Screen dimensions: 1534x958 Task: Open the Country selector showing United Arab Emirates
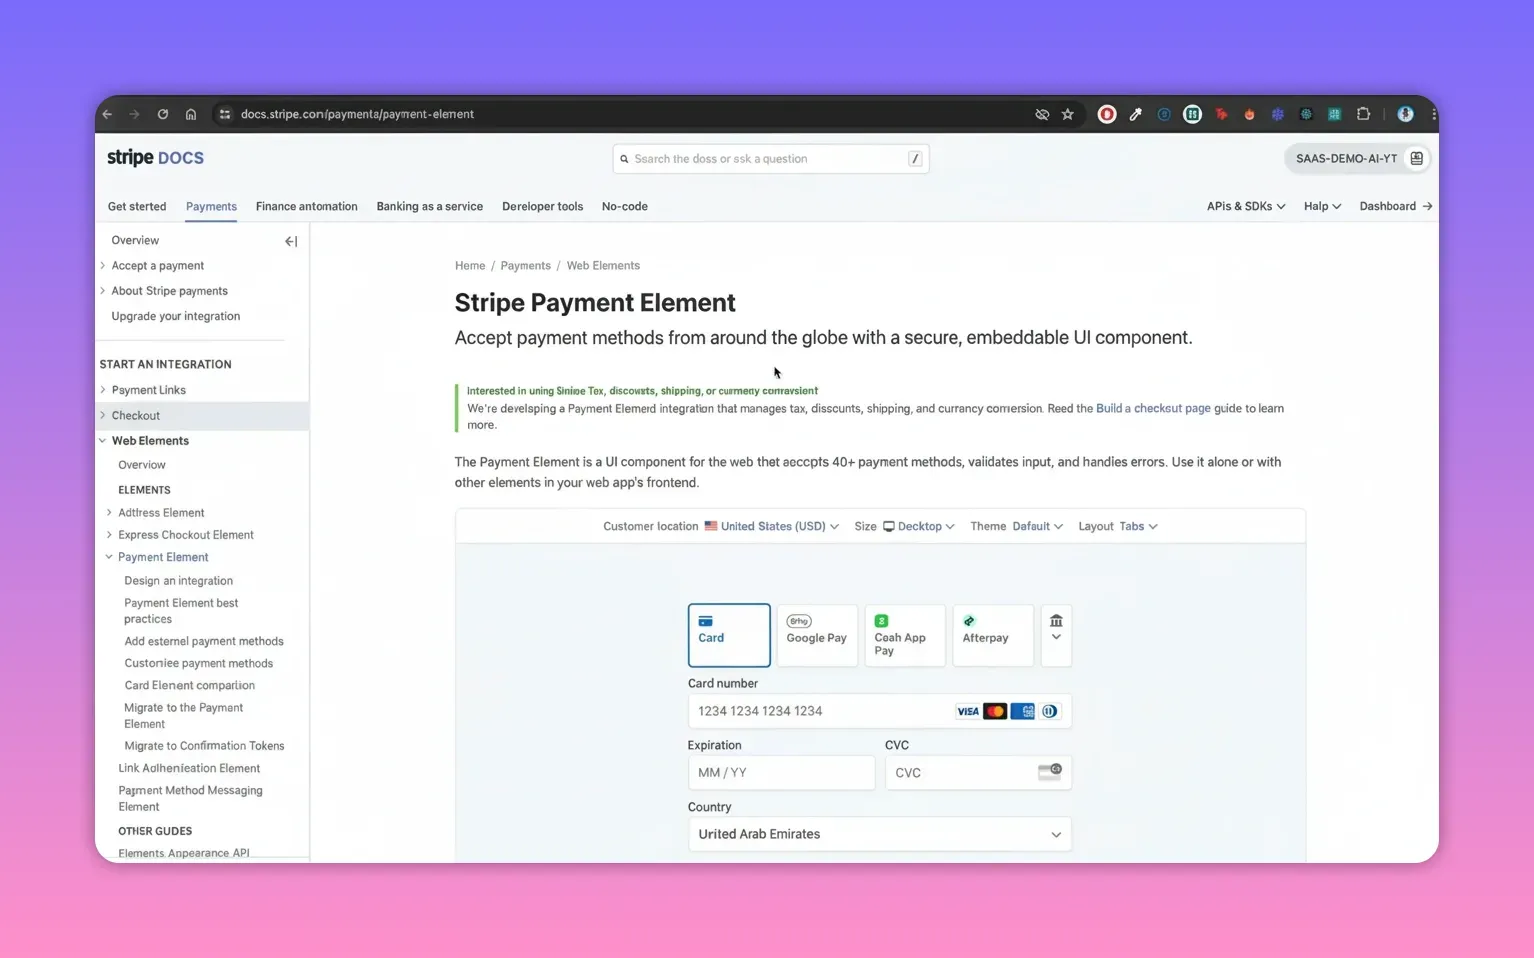click(879, 833)
